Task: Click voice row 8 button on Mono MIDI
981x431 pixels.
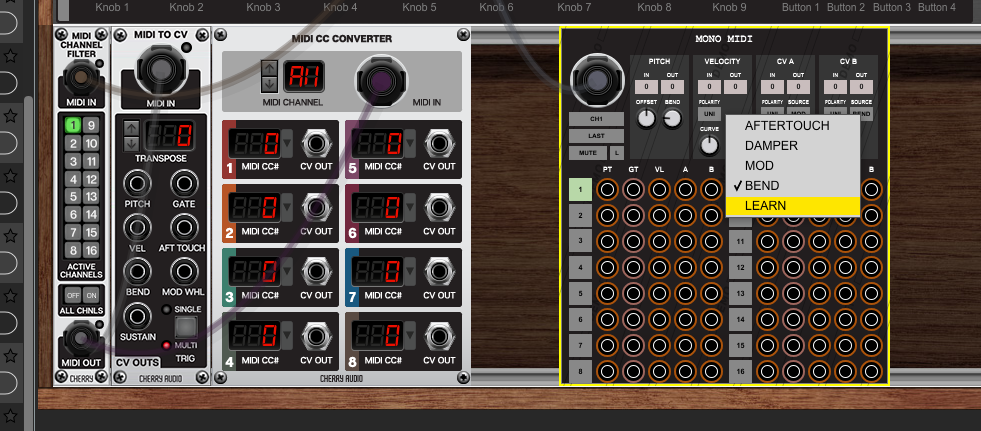Action: [x=580, y=372]
